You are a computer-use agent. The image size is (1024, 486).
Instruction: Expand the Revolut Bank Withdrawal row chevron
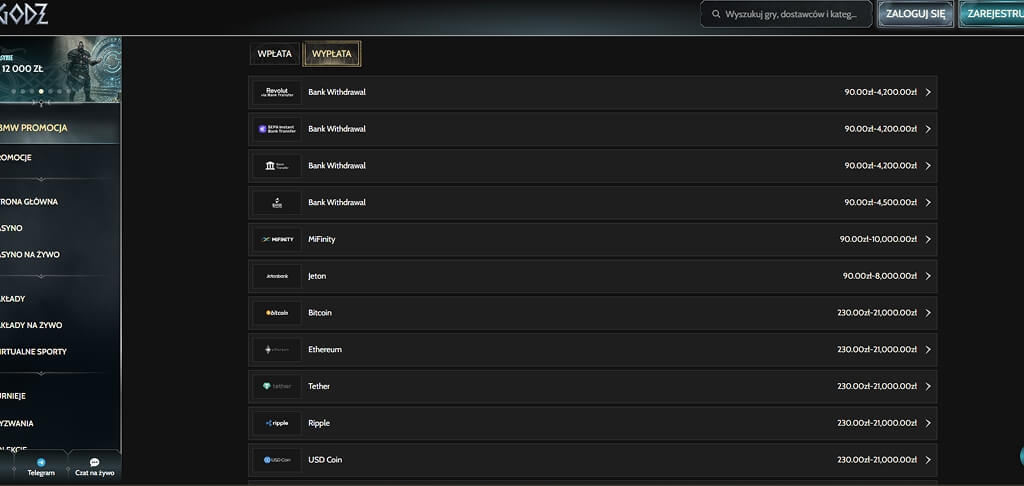click(x=928, y=92)
